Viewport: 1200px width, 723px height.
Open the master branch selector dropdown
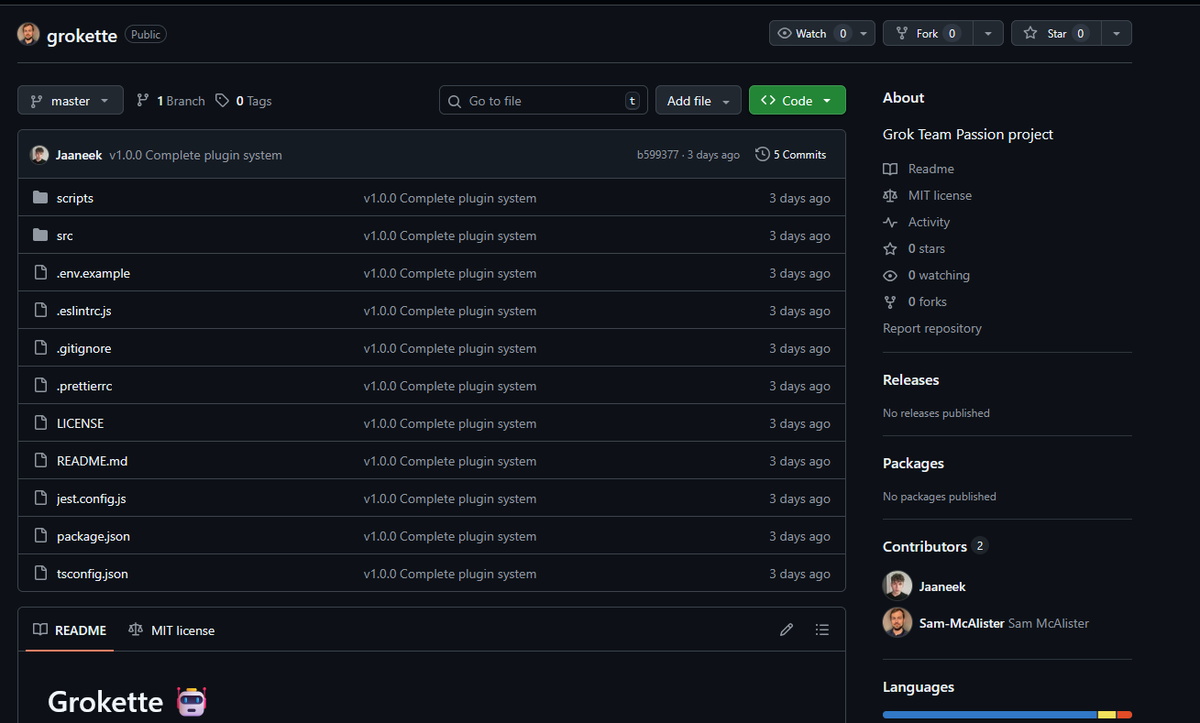pos(70,100)
